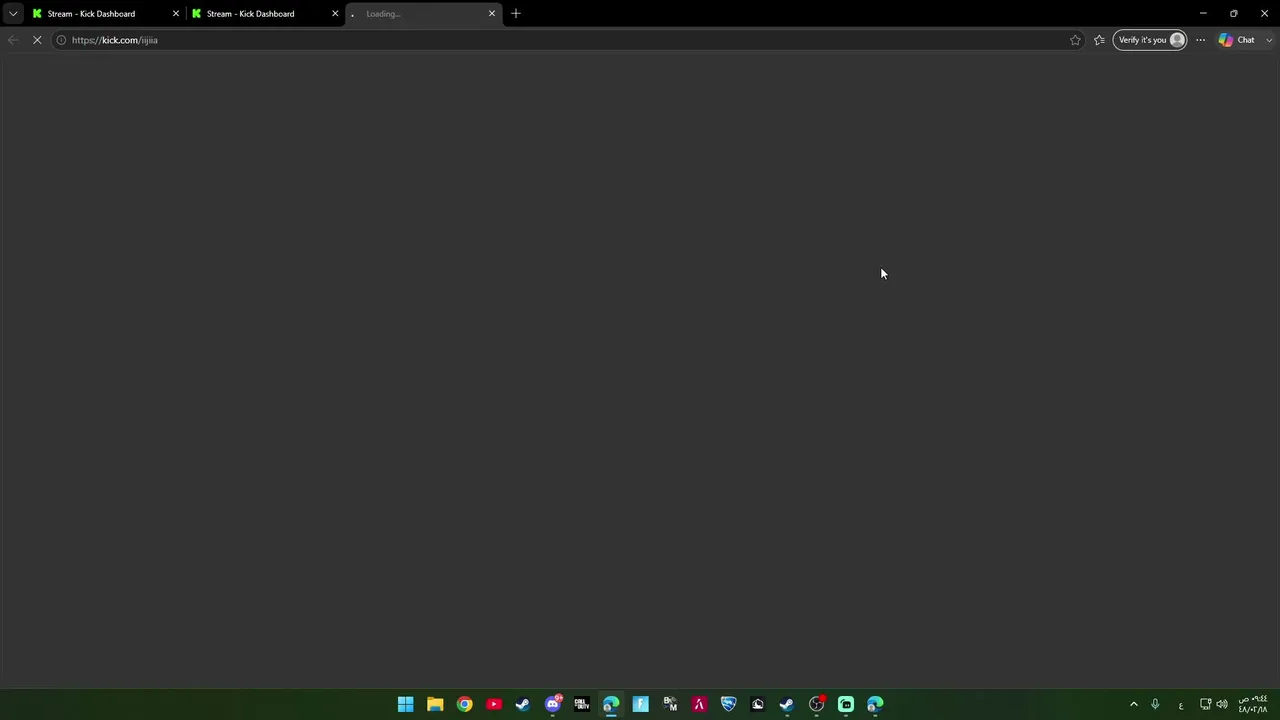Launch Call of Duty from taskbar
Screen dimensions: 1280x720
pos(582,704)
